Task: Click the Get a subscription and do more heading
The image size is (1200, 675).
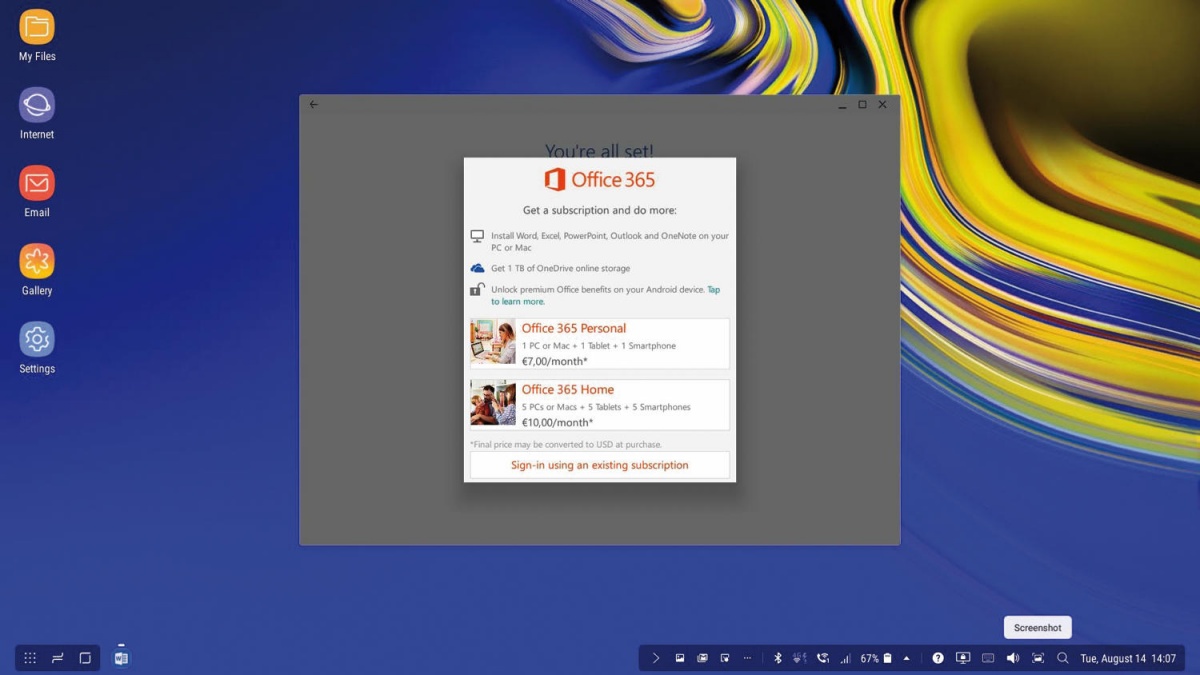Action: [600, 211]
